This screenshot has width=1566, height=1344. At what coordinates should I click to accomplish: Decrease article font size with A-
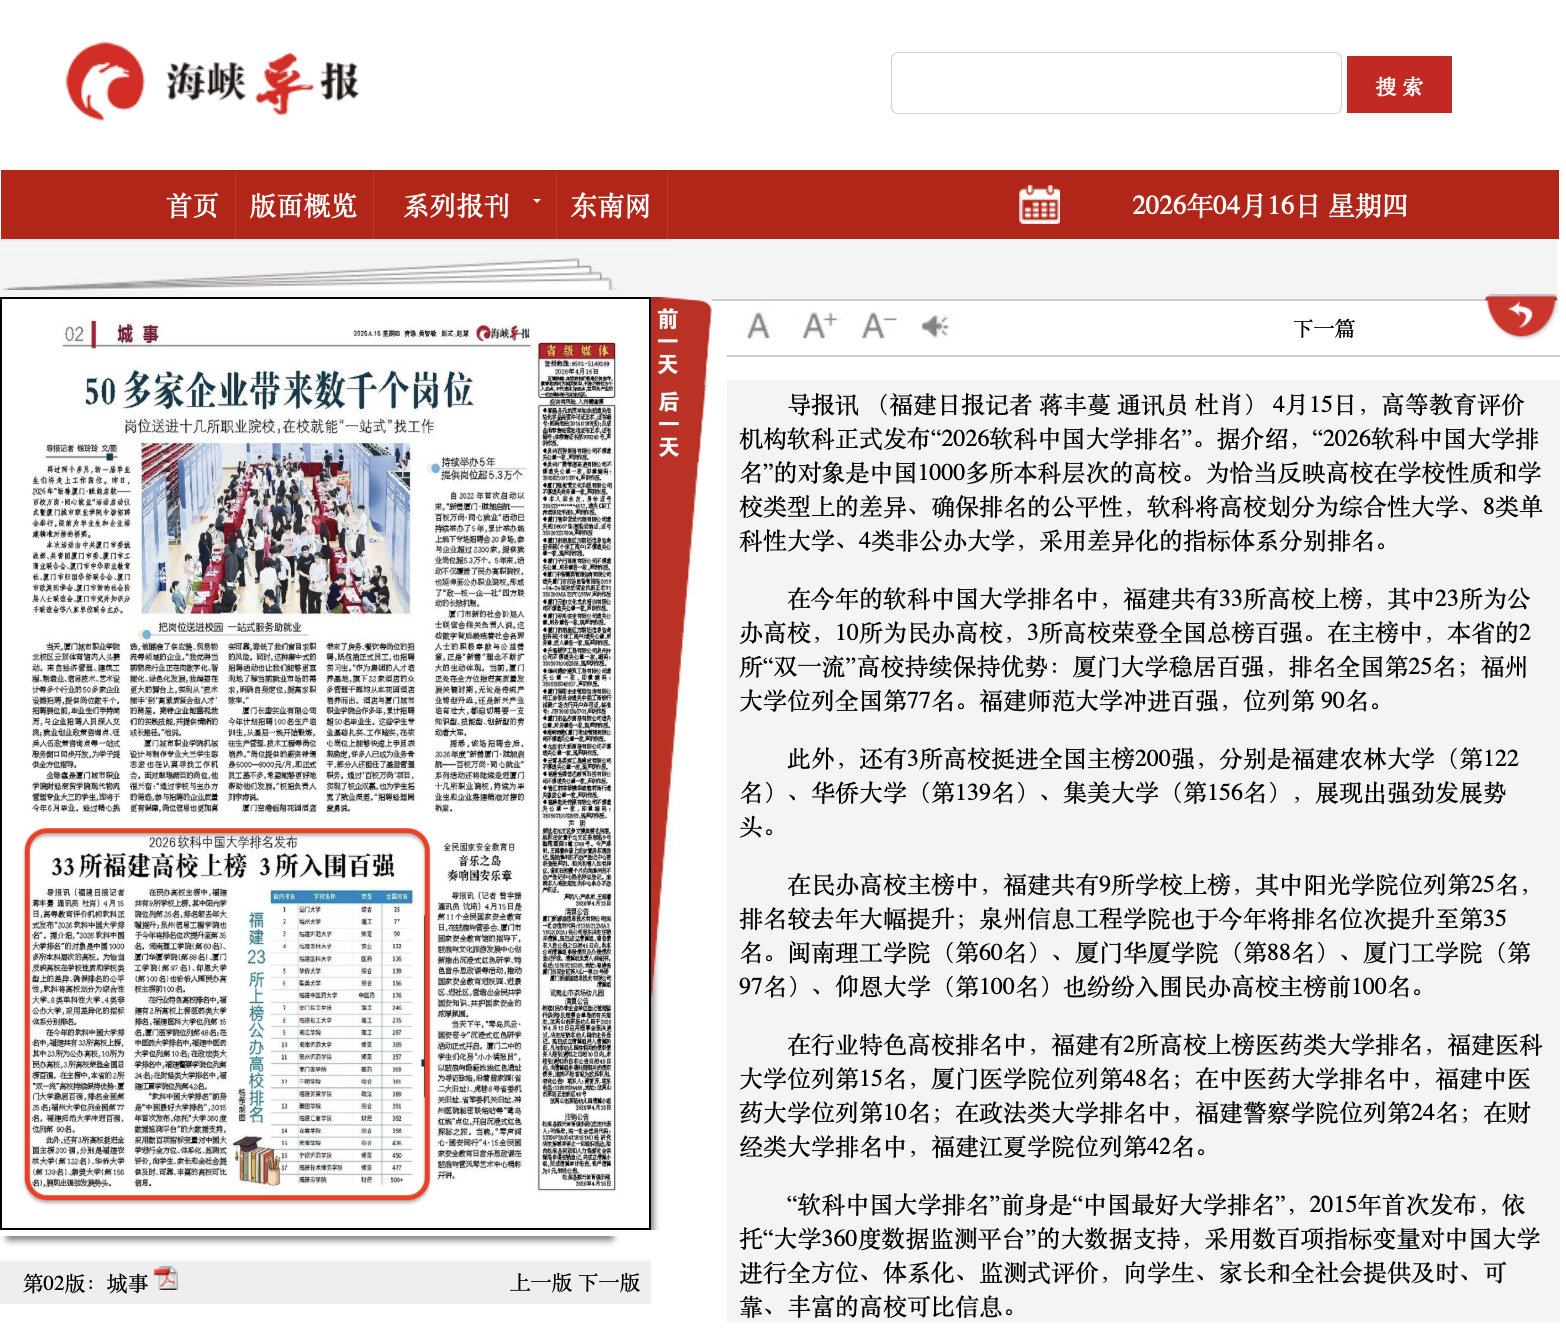[x=878, y=326]
